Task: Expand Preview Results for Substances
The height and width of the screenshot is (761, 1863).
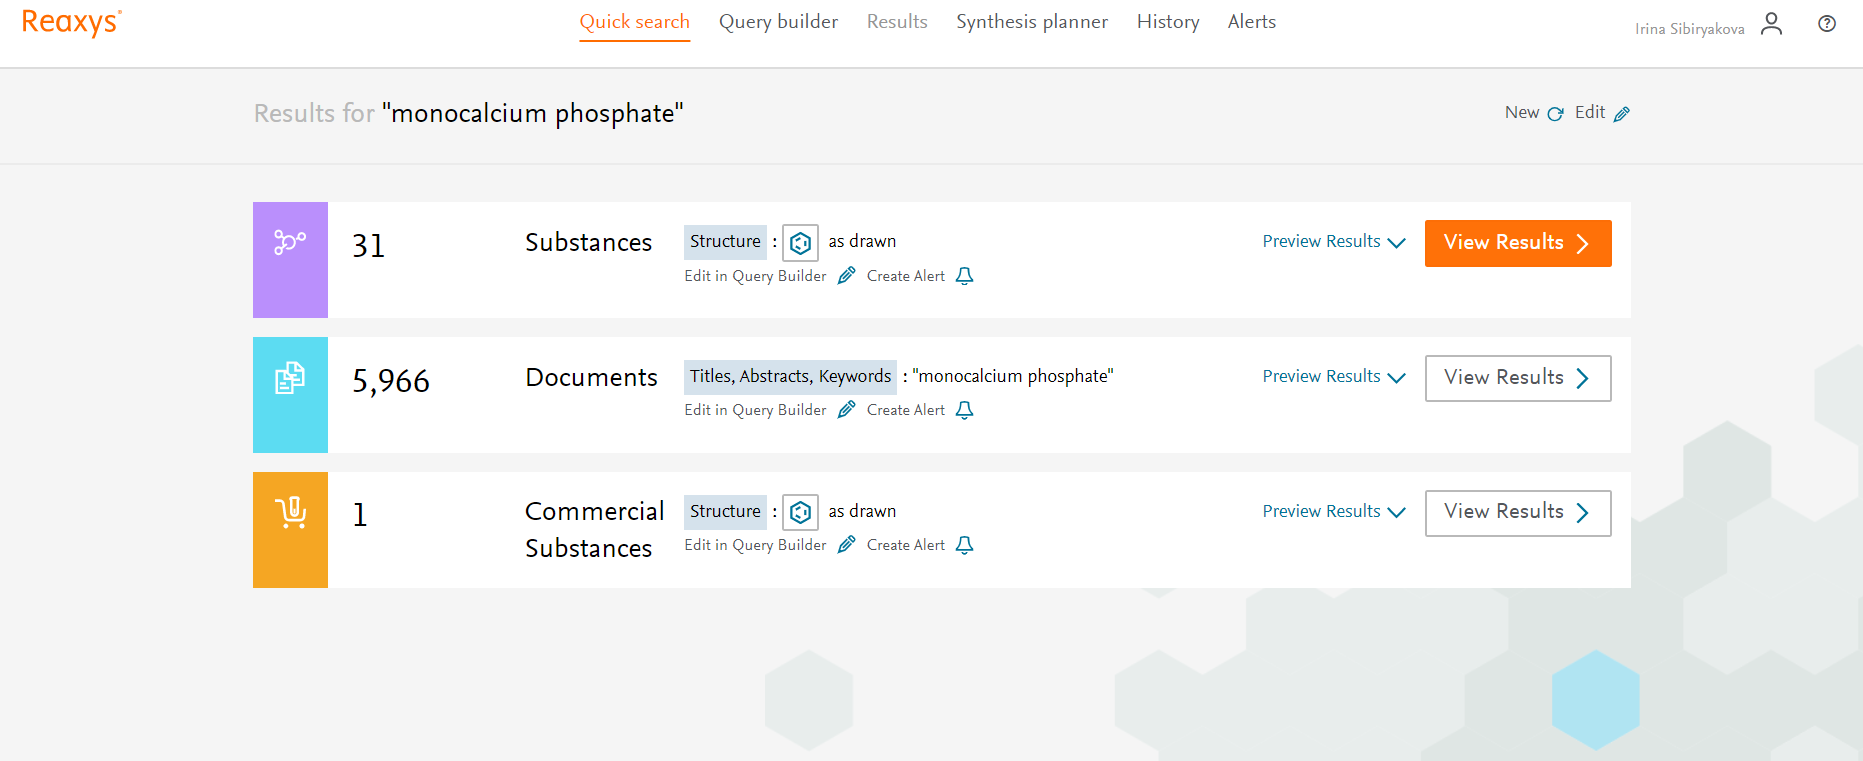Action: tap(1334, 242)
